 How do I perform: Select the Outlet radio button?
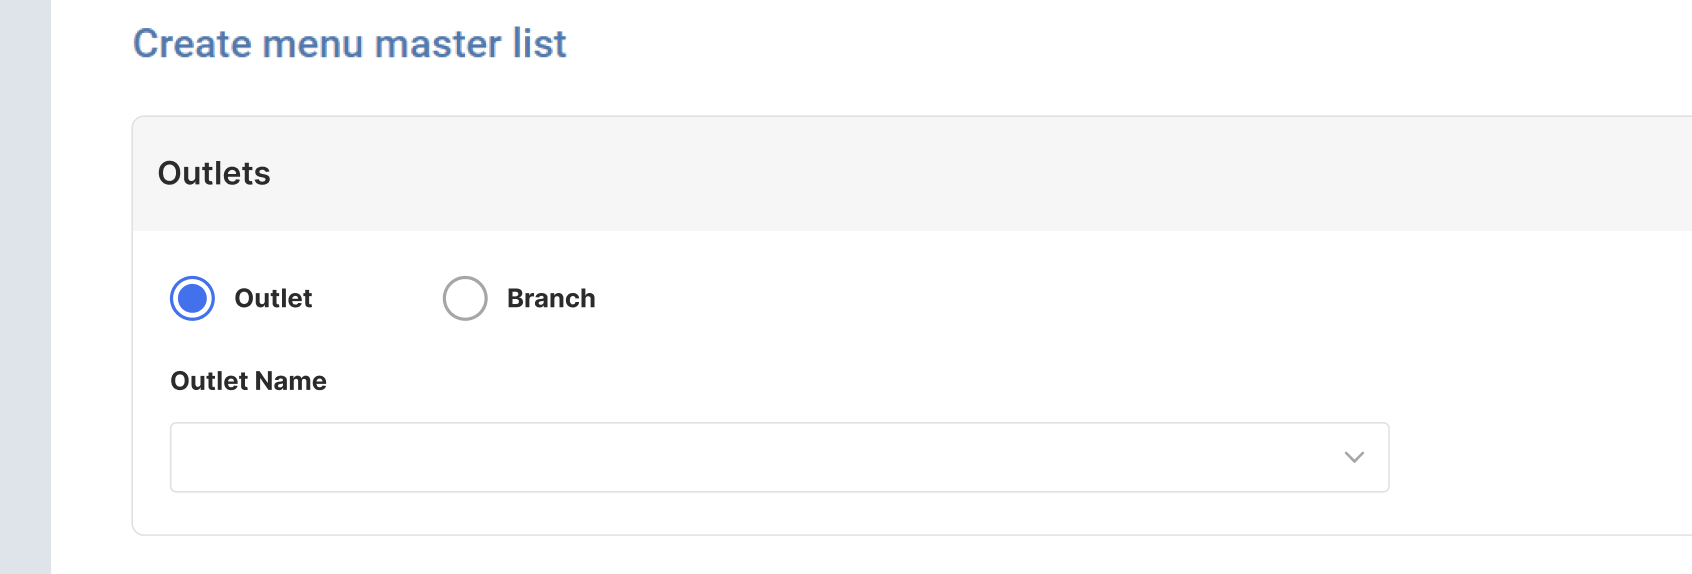pyautogui.click(x=192, y=298)
